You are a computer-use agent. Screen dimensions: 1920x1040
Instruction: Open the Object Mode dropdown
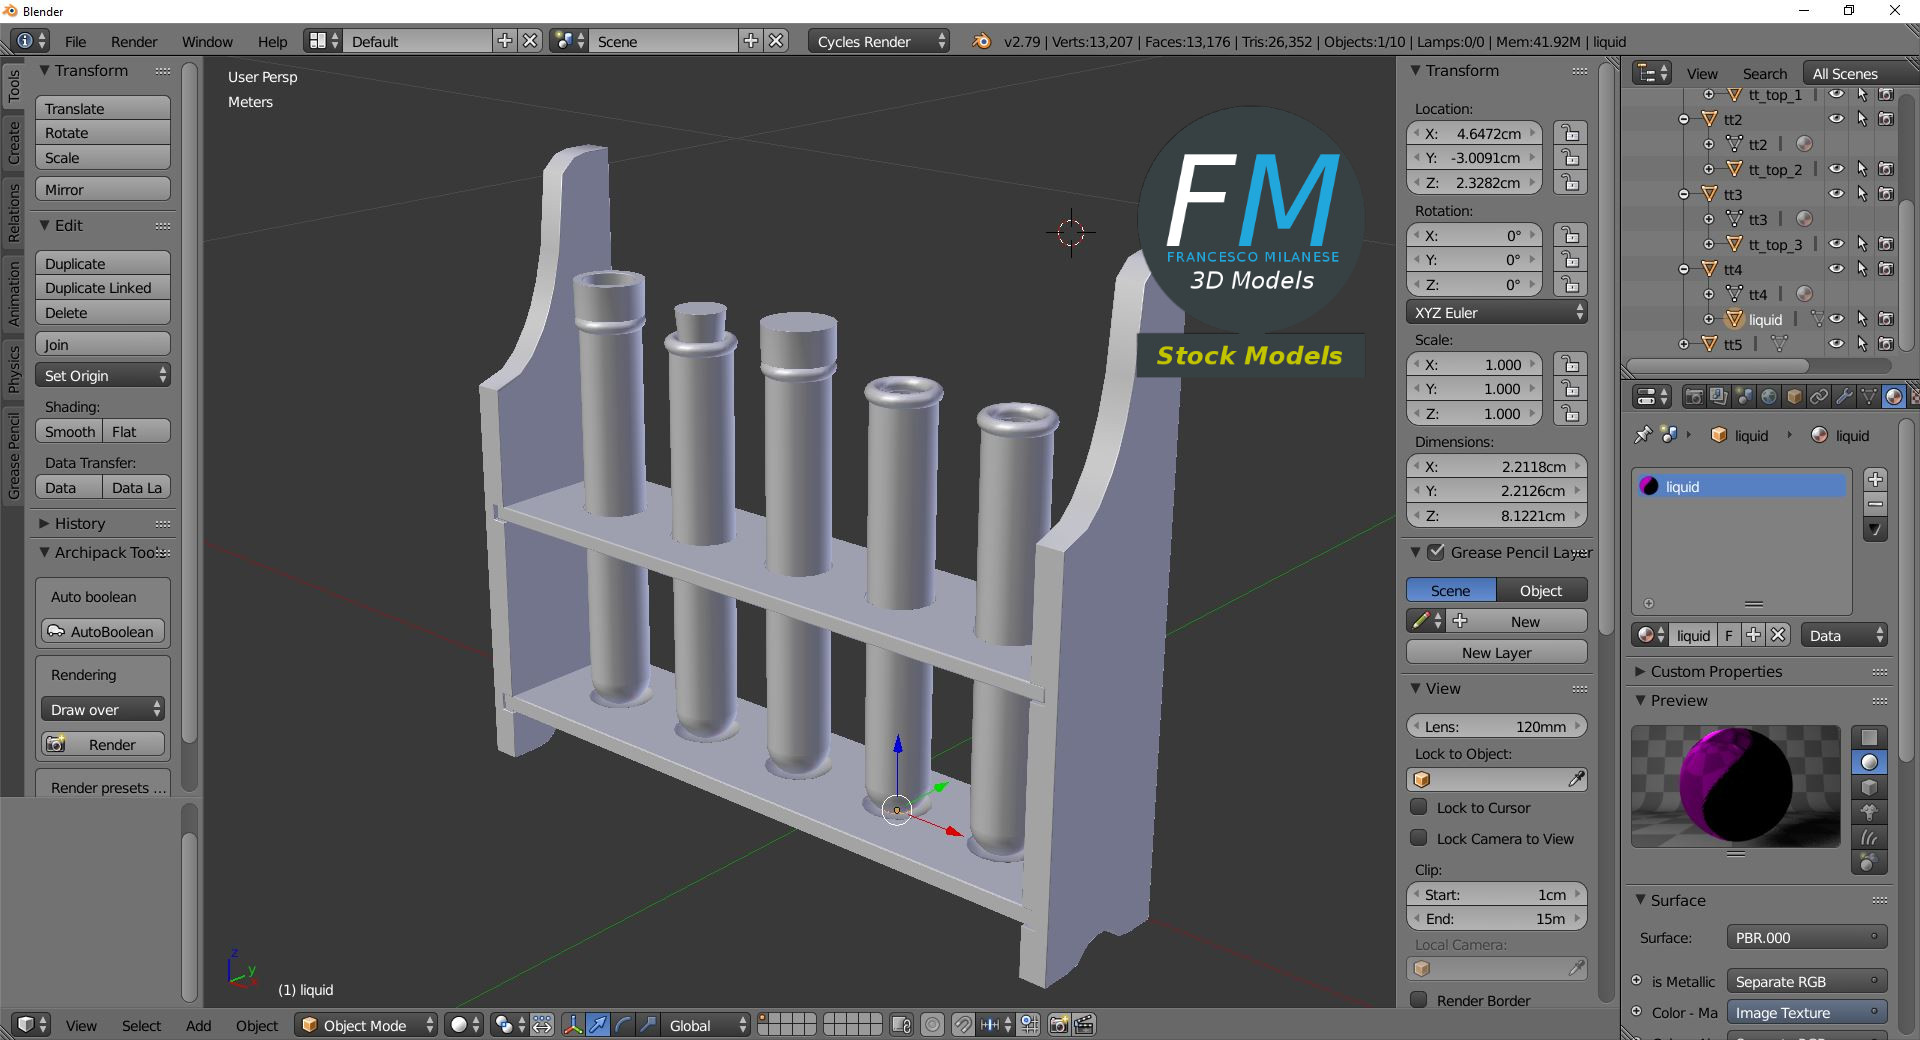tap(366, 1025)
